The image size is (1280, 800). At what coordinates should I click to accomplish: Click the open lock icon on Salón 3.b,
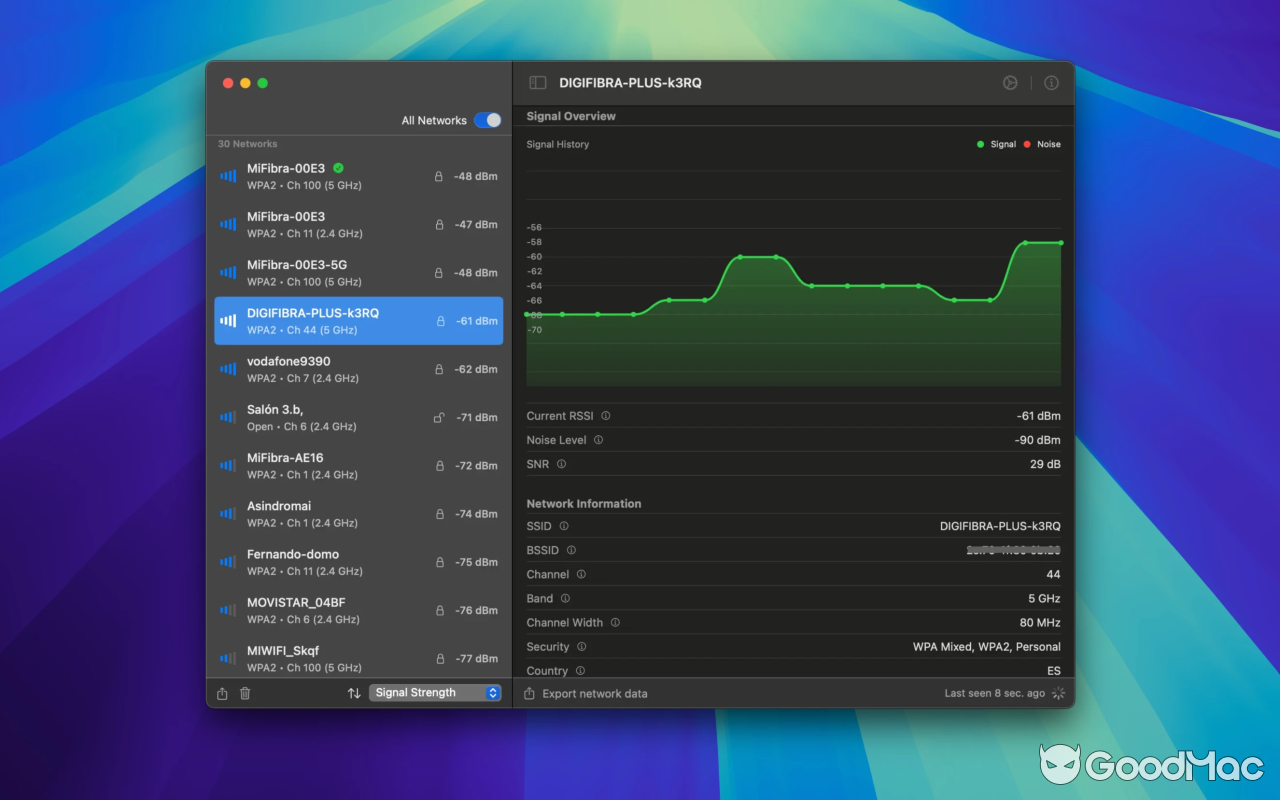coord(438,417)
